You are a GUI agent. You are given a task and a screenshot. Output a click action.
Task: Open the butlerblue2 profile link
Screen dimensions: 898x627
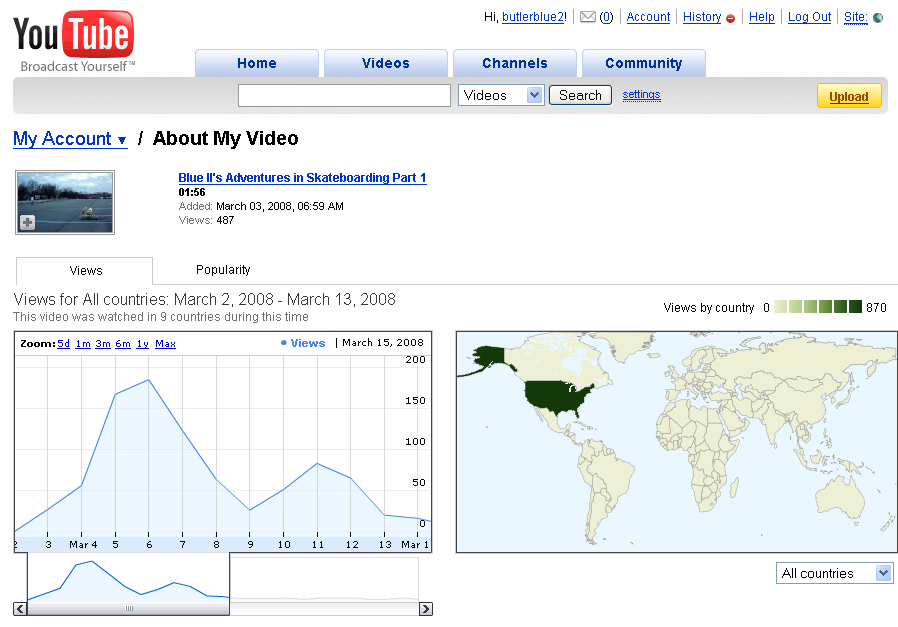pos(533,17)
